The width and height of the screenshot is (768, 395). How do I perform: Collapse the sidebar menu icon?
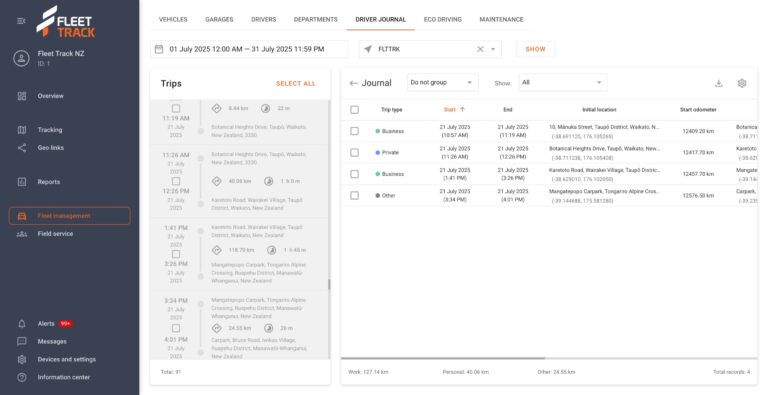tap(21, 21)
